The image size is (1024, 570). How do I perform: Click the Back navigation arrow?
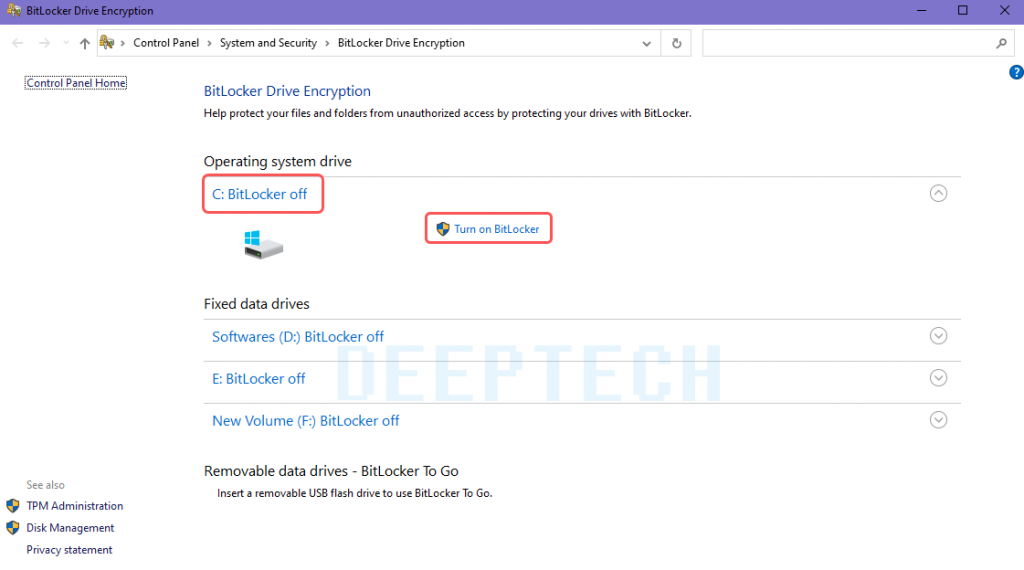pyautogui.click(x=18, y=43)
